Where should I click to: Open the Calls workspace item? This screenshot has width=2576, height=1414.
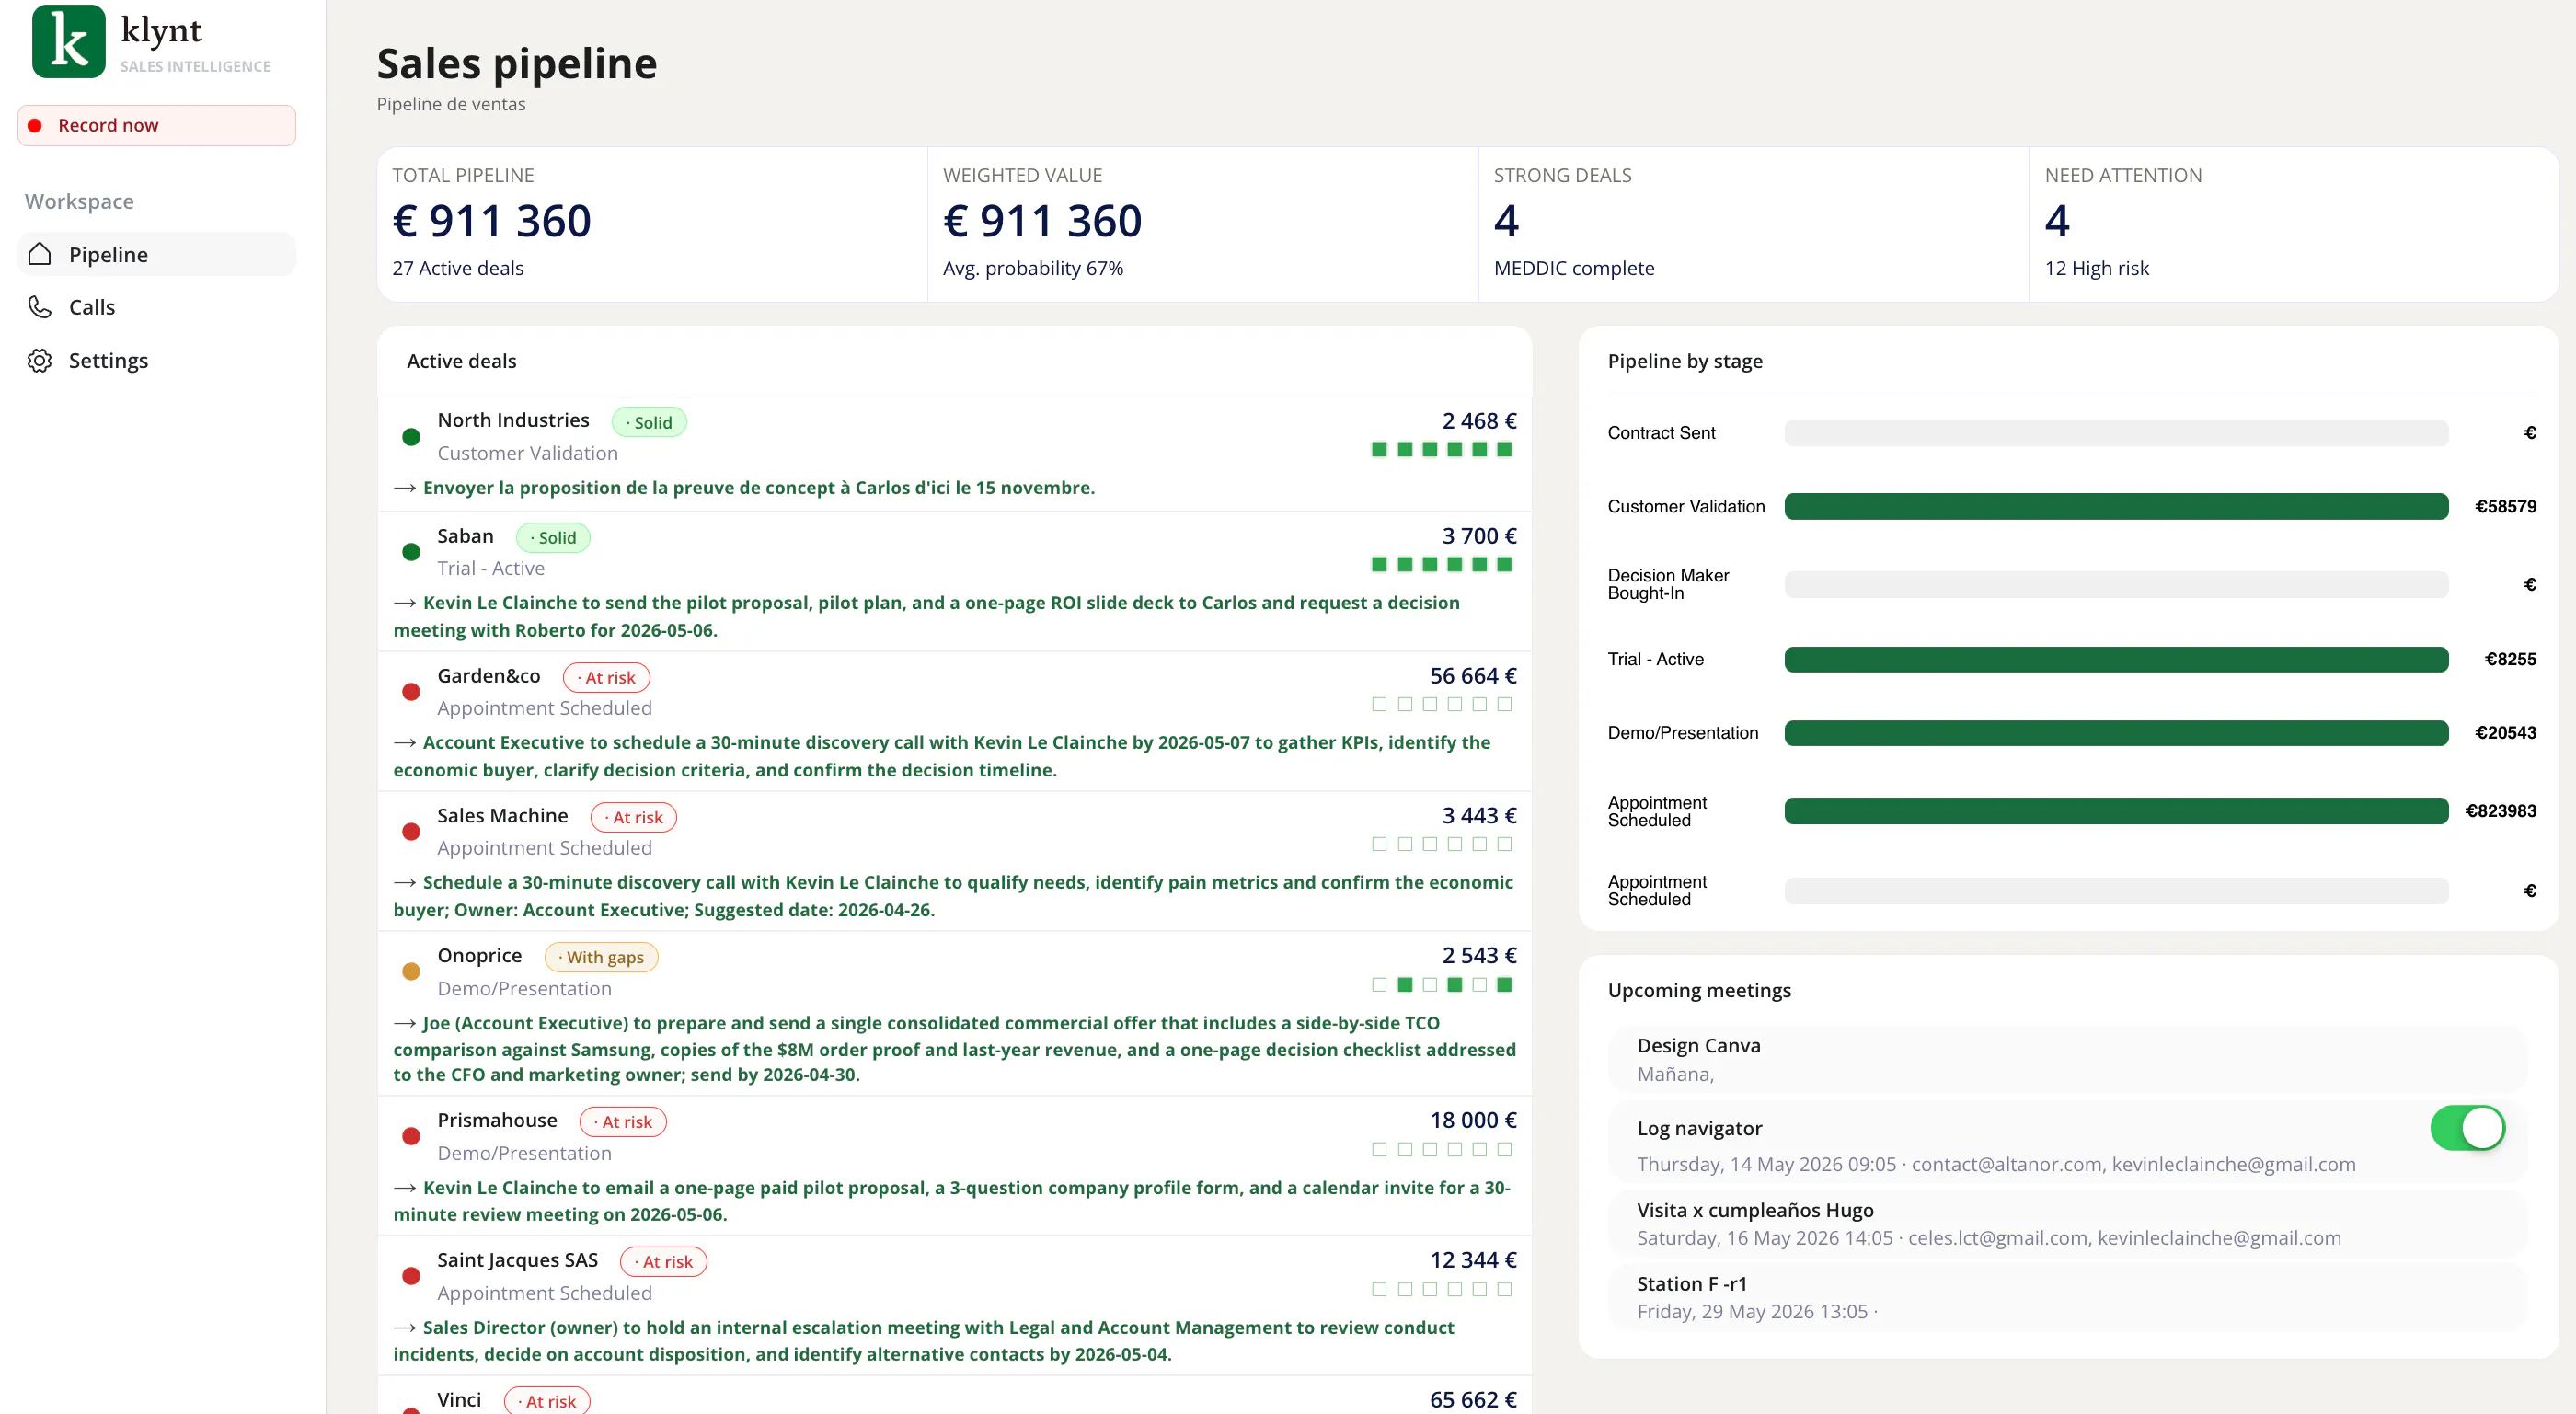click(x=157, y=307)
